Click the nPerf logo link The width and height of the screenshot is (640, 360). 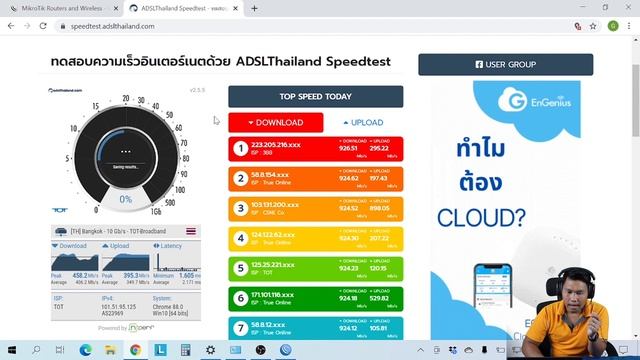tap(141, 327)
